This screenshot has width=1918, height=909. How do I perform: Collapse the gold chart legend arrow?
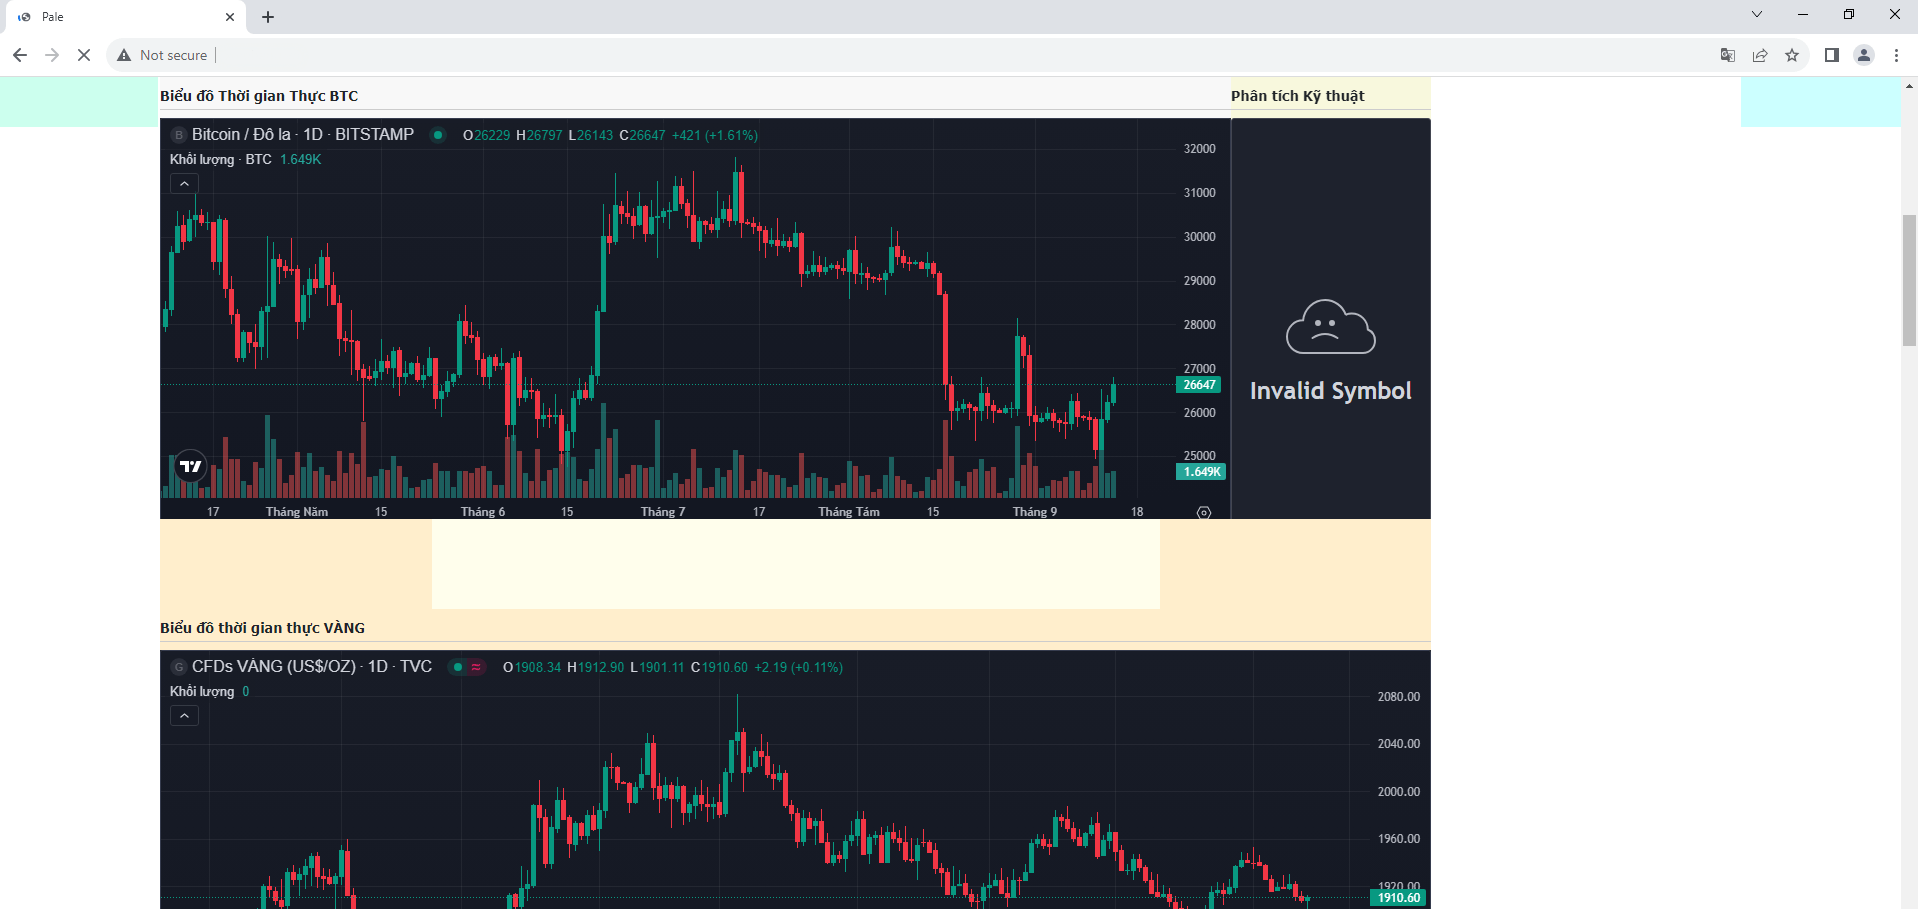[184, 716]
